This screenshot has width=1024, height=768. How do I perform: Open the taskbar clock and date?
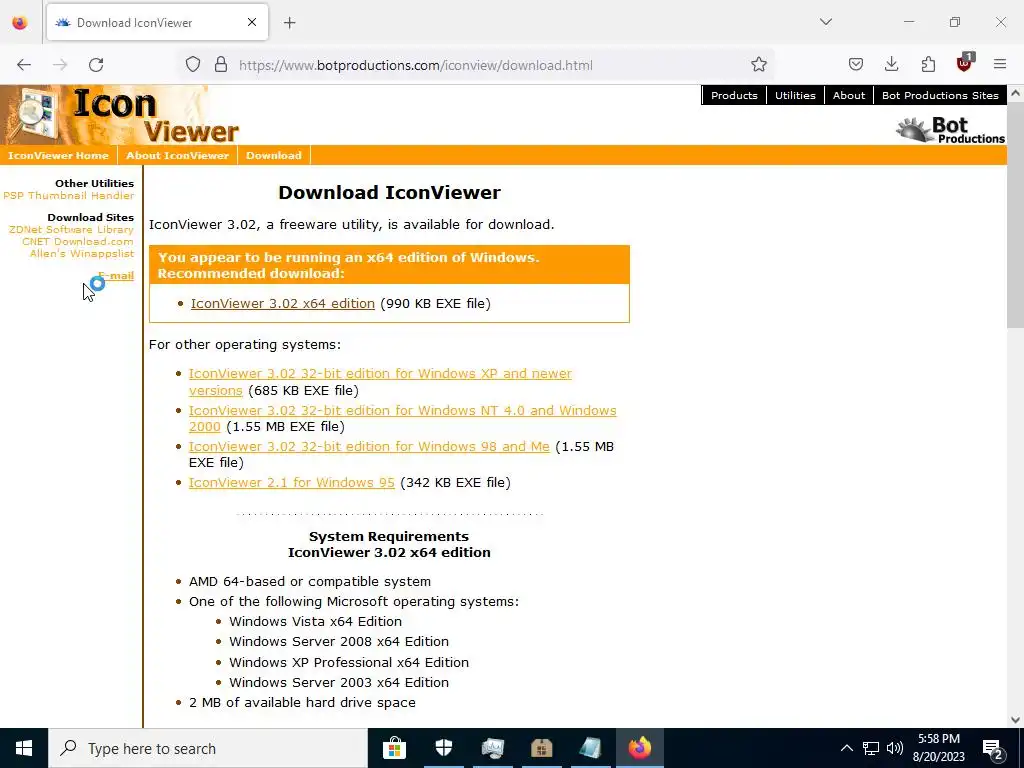click(939, 748)
